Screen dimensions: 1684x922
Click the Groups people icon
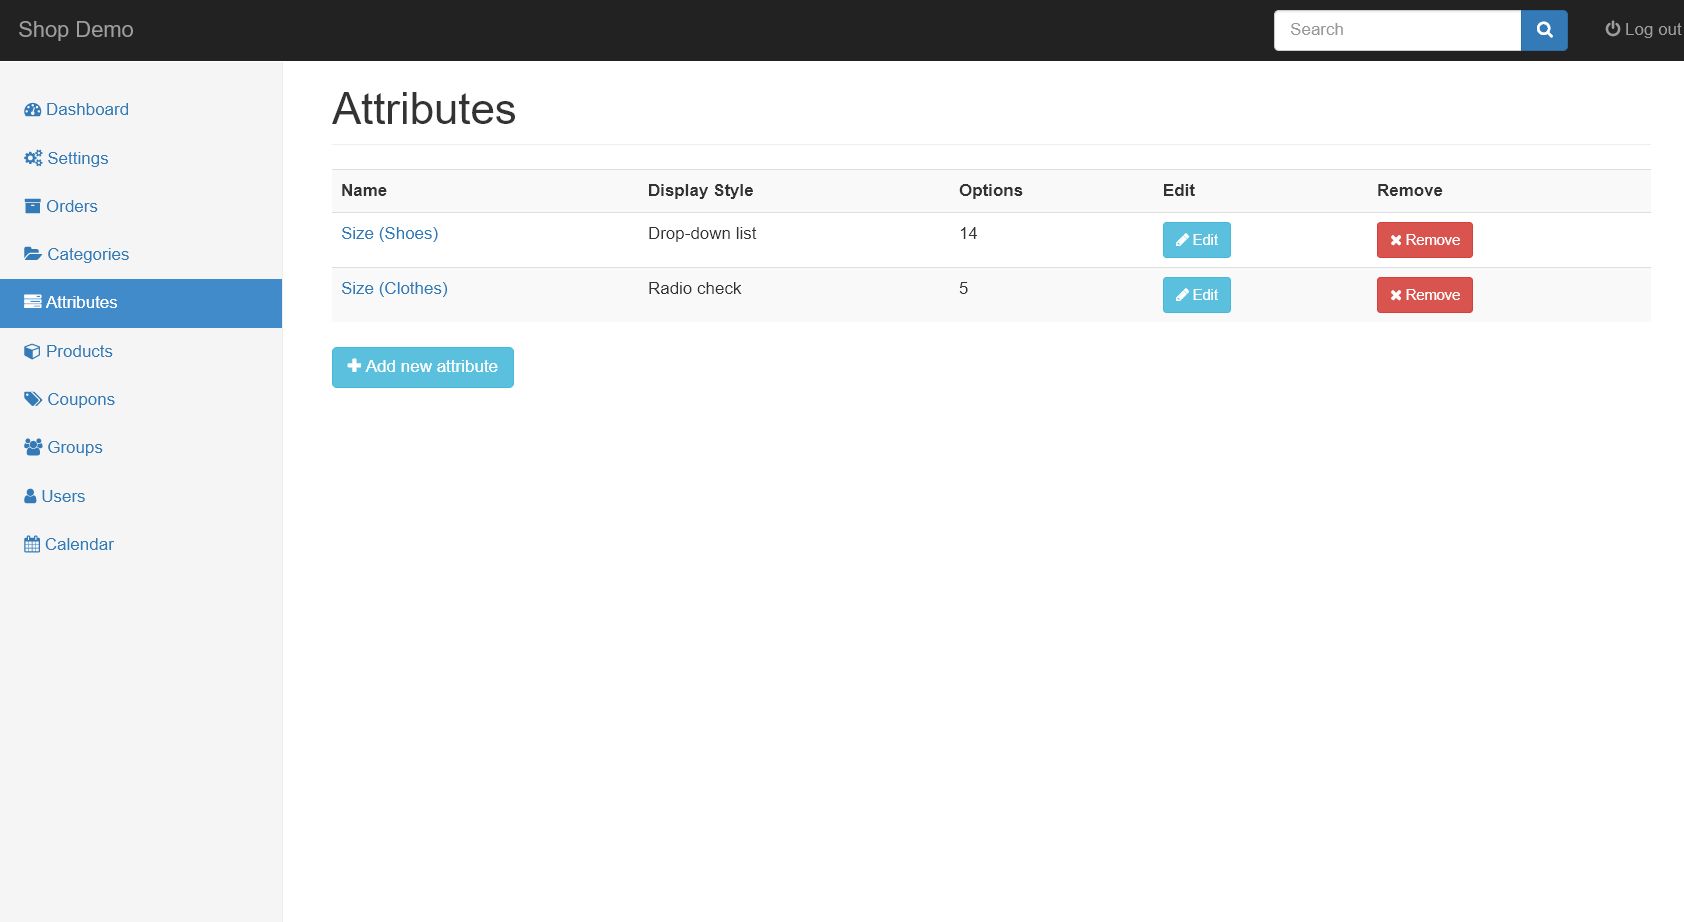point(33,447)
